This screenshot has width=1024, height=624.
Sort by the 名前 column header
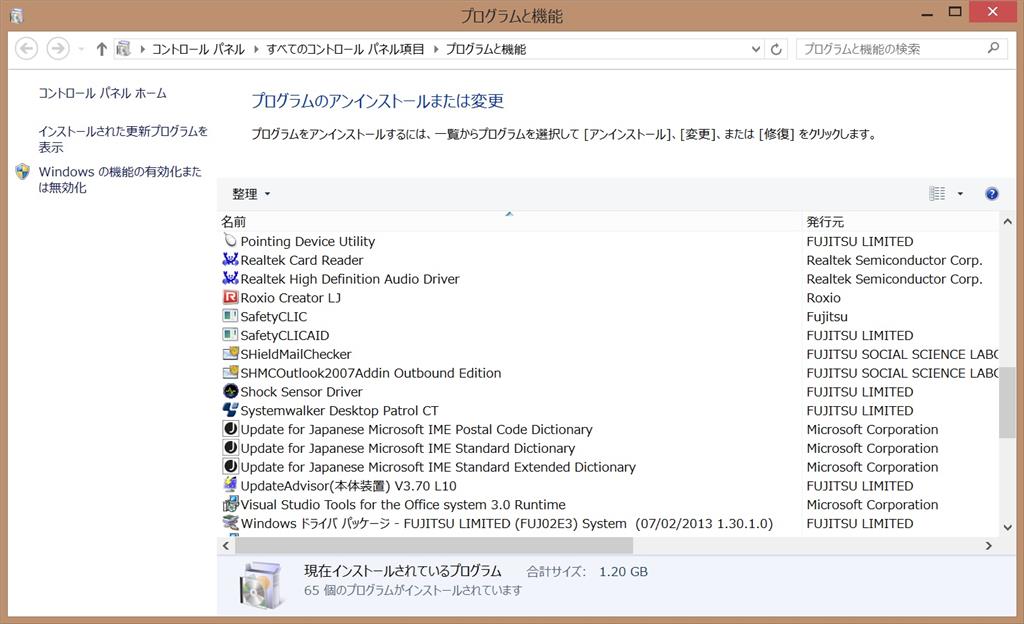[x=509, y=222]
